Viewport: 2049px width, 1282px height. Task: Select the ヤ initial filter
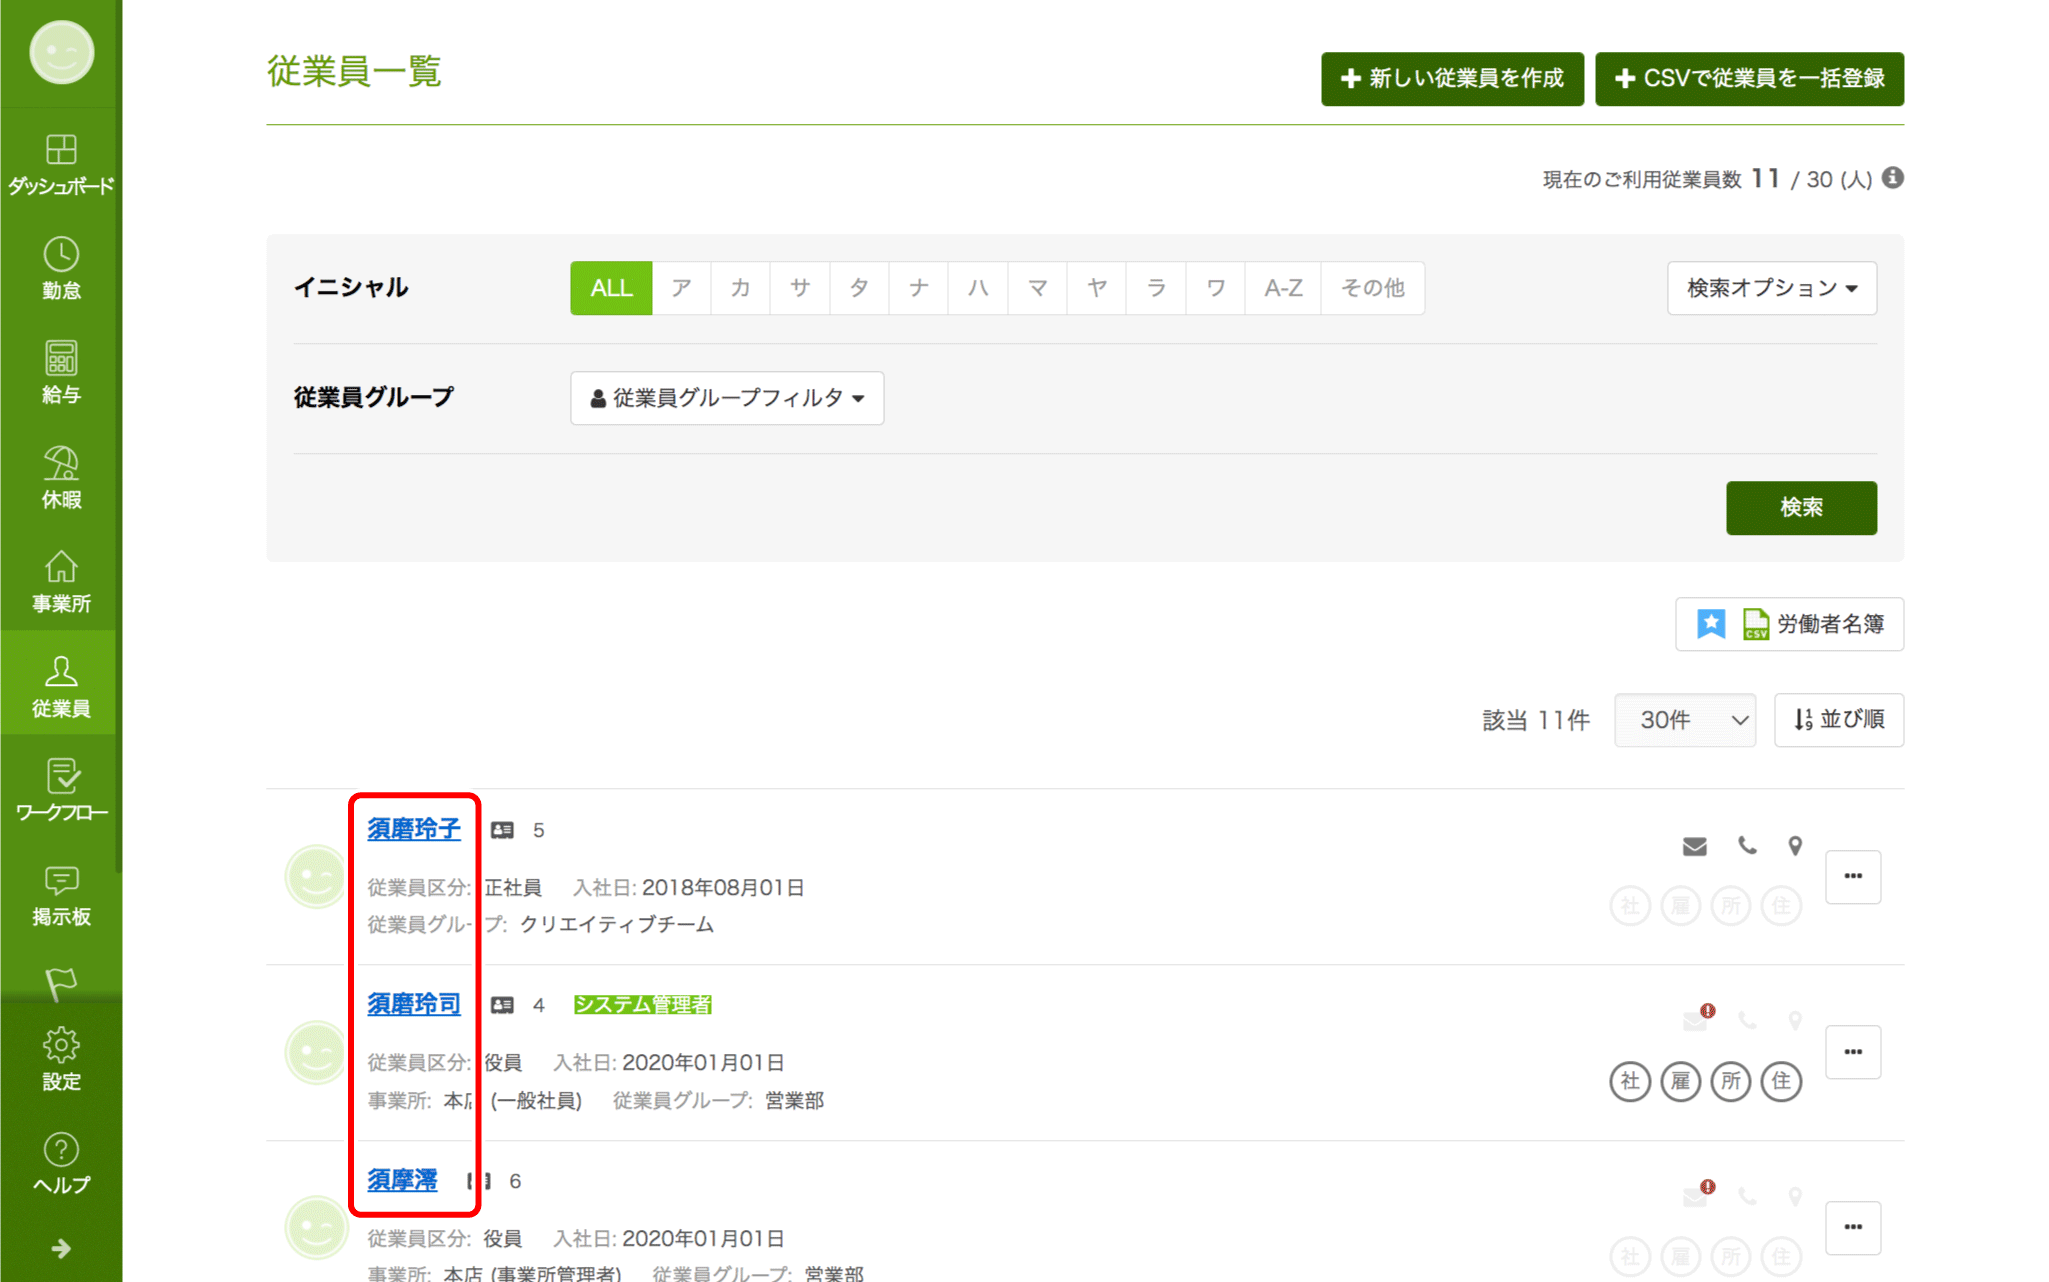pyautogui.click(x=1096, y=288)
